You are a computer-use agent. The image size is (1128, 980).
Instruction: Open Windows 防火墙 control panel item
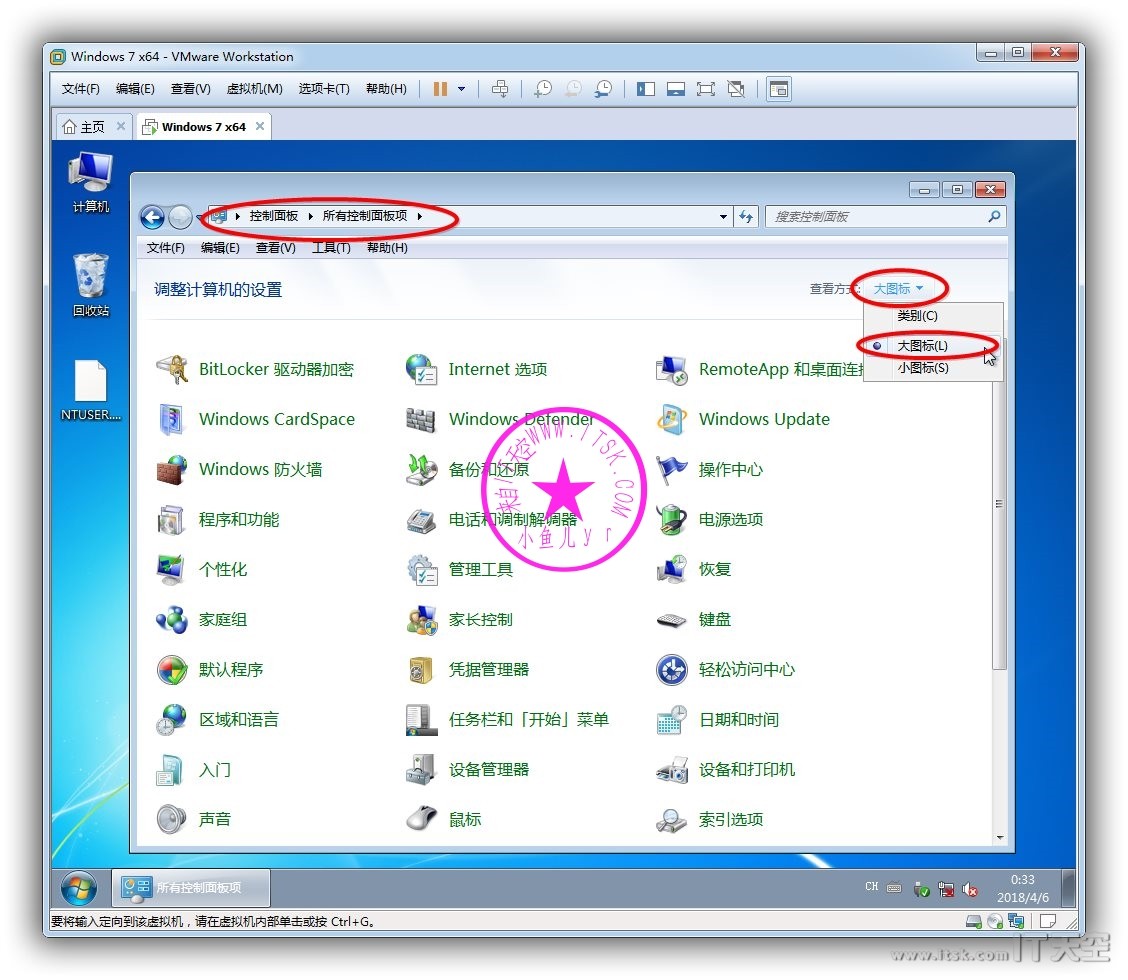point(260,469)
